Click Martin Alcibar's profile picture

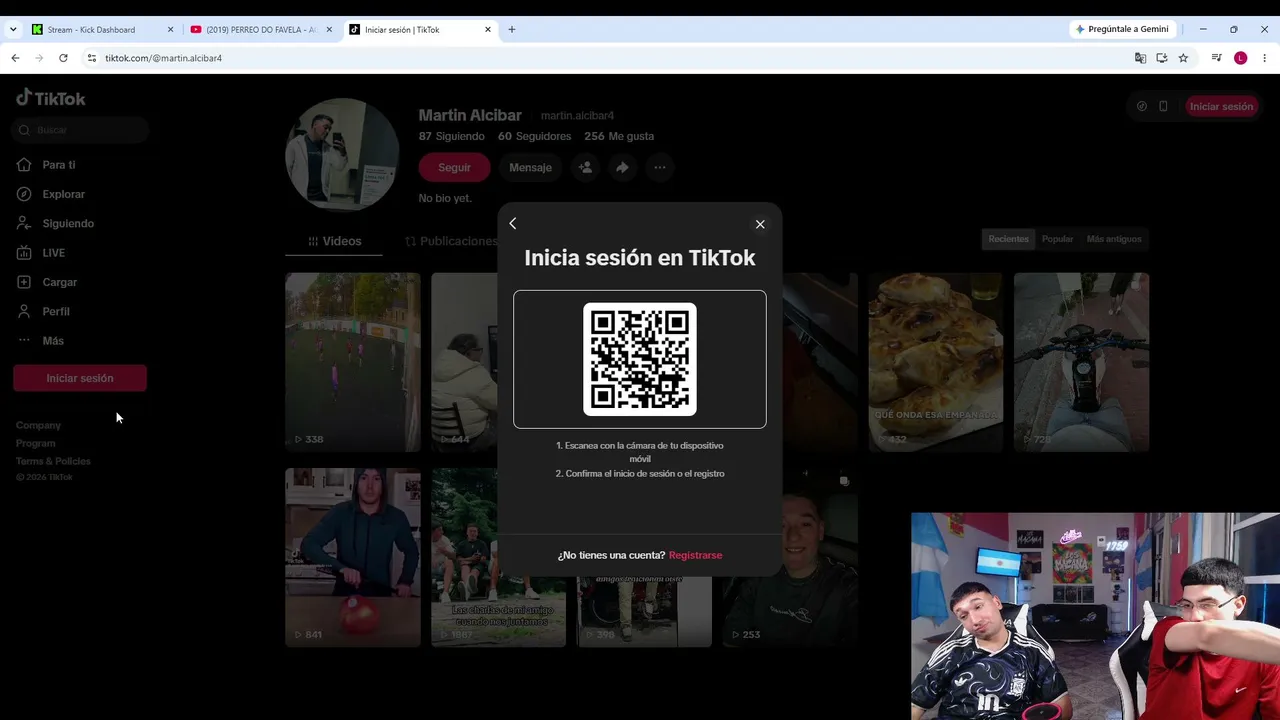pyautogui.click(x=342, y=155)
